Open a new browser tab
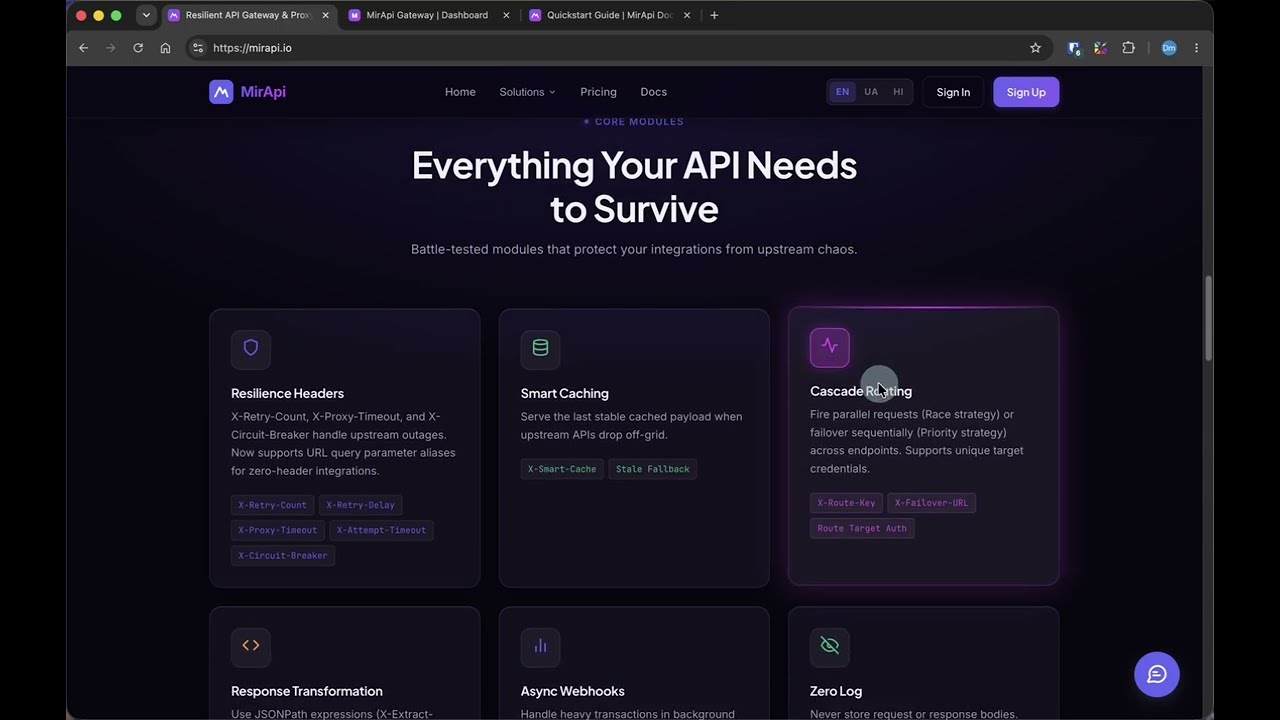 (714, 15)
